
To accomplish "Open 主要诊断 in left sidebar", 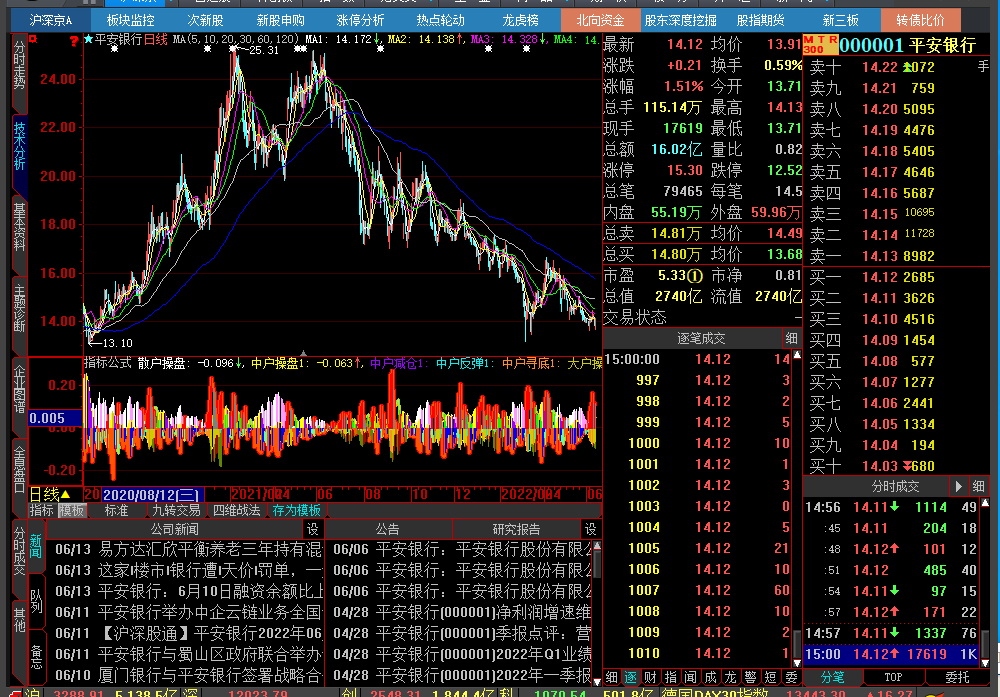I will click(20, 309).
